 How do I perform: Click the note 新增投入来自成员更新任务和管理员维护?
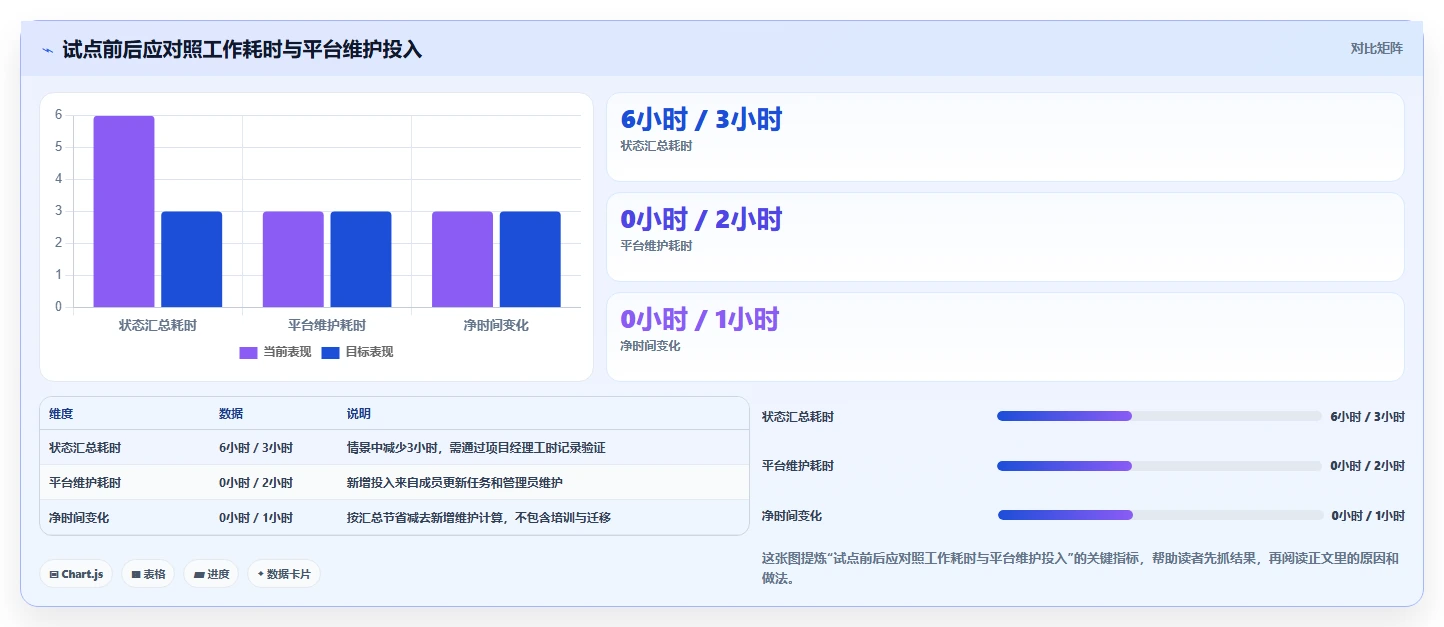pyautogui.click(x=455, y=483)
